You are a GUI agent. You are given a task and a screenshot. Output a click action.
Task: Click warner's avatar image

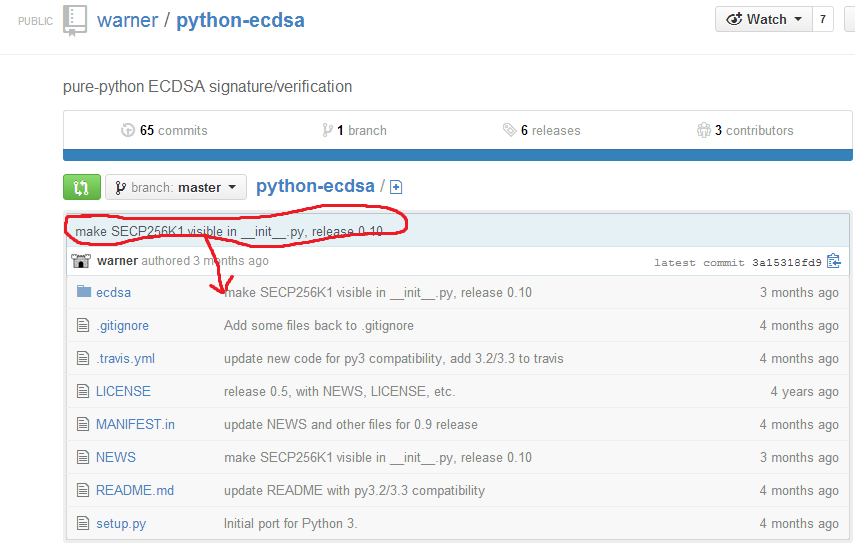81,261
